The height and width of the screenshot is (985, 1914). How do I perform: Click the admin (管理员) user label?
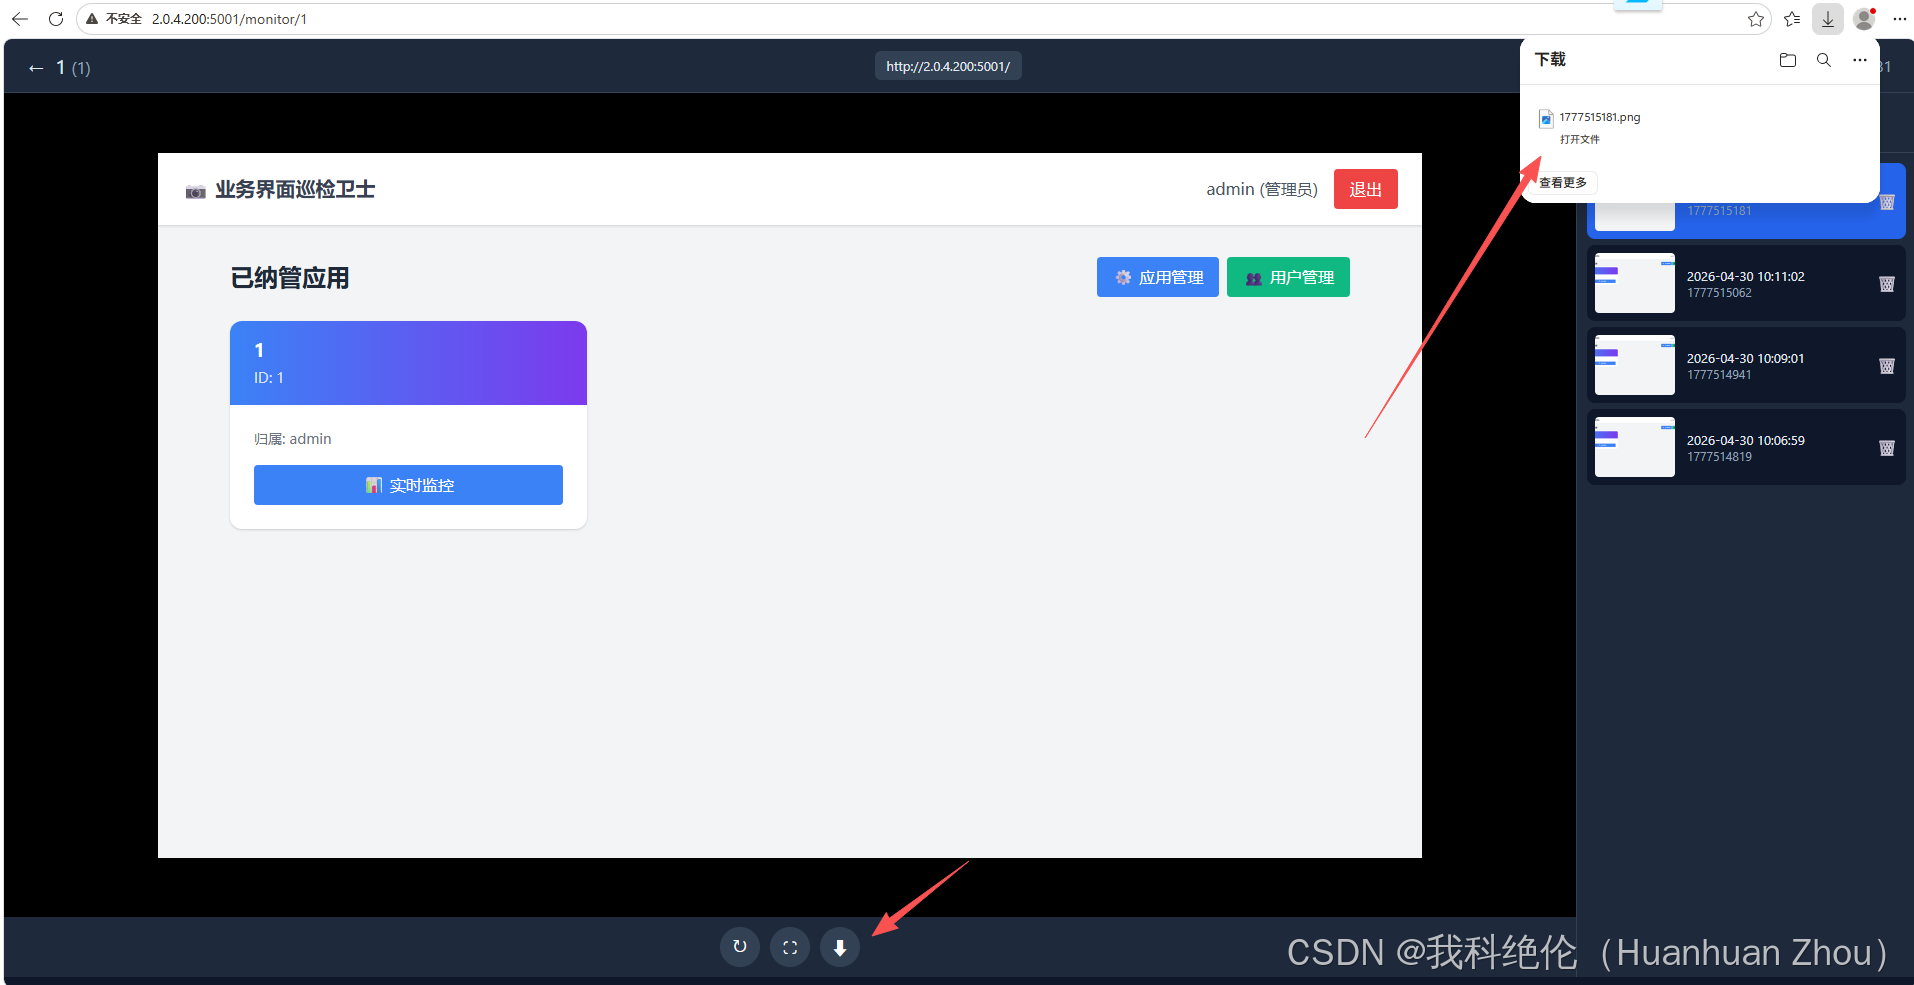(x=1262, y=189)
